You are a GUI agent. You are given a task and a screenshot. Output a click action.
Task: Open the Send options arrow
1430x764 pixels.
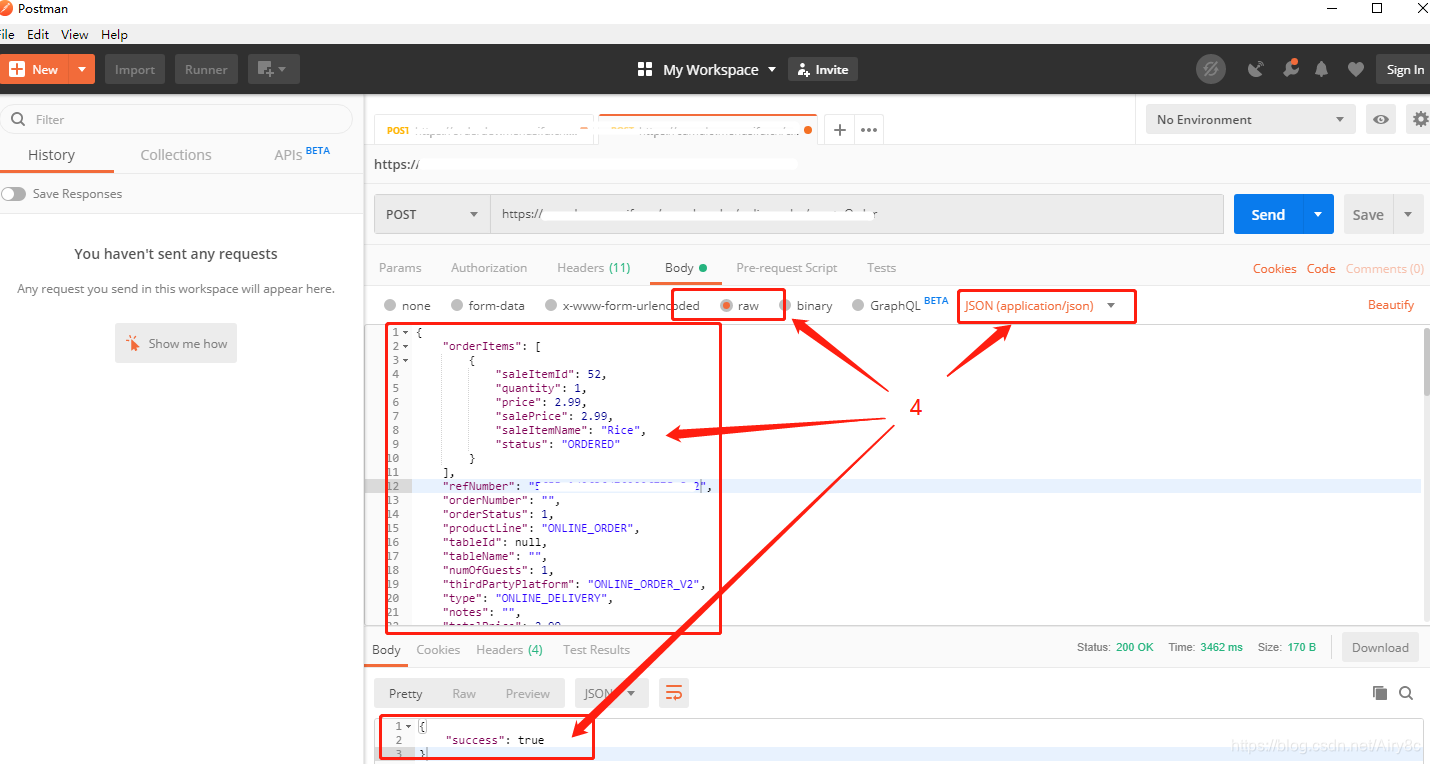tap(1318, 214)
